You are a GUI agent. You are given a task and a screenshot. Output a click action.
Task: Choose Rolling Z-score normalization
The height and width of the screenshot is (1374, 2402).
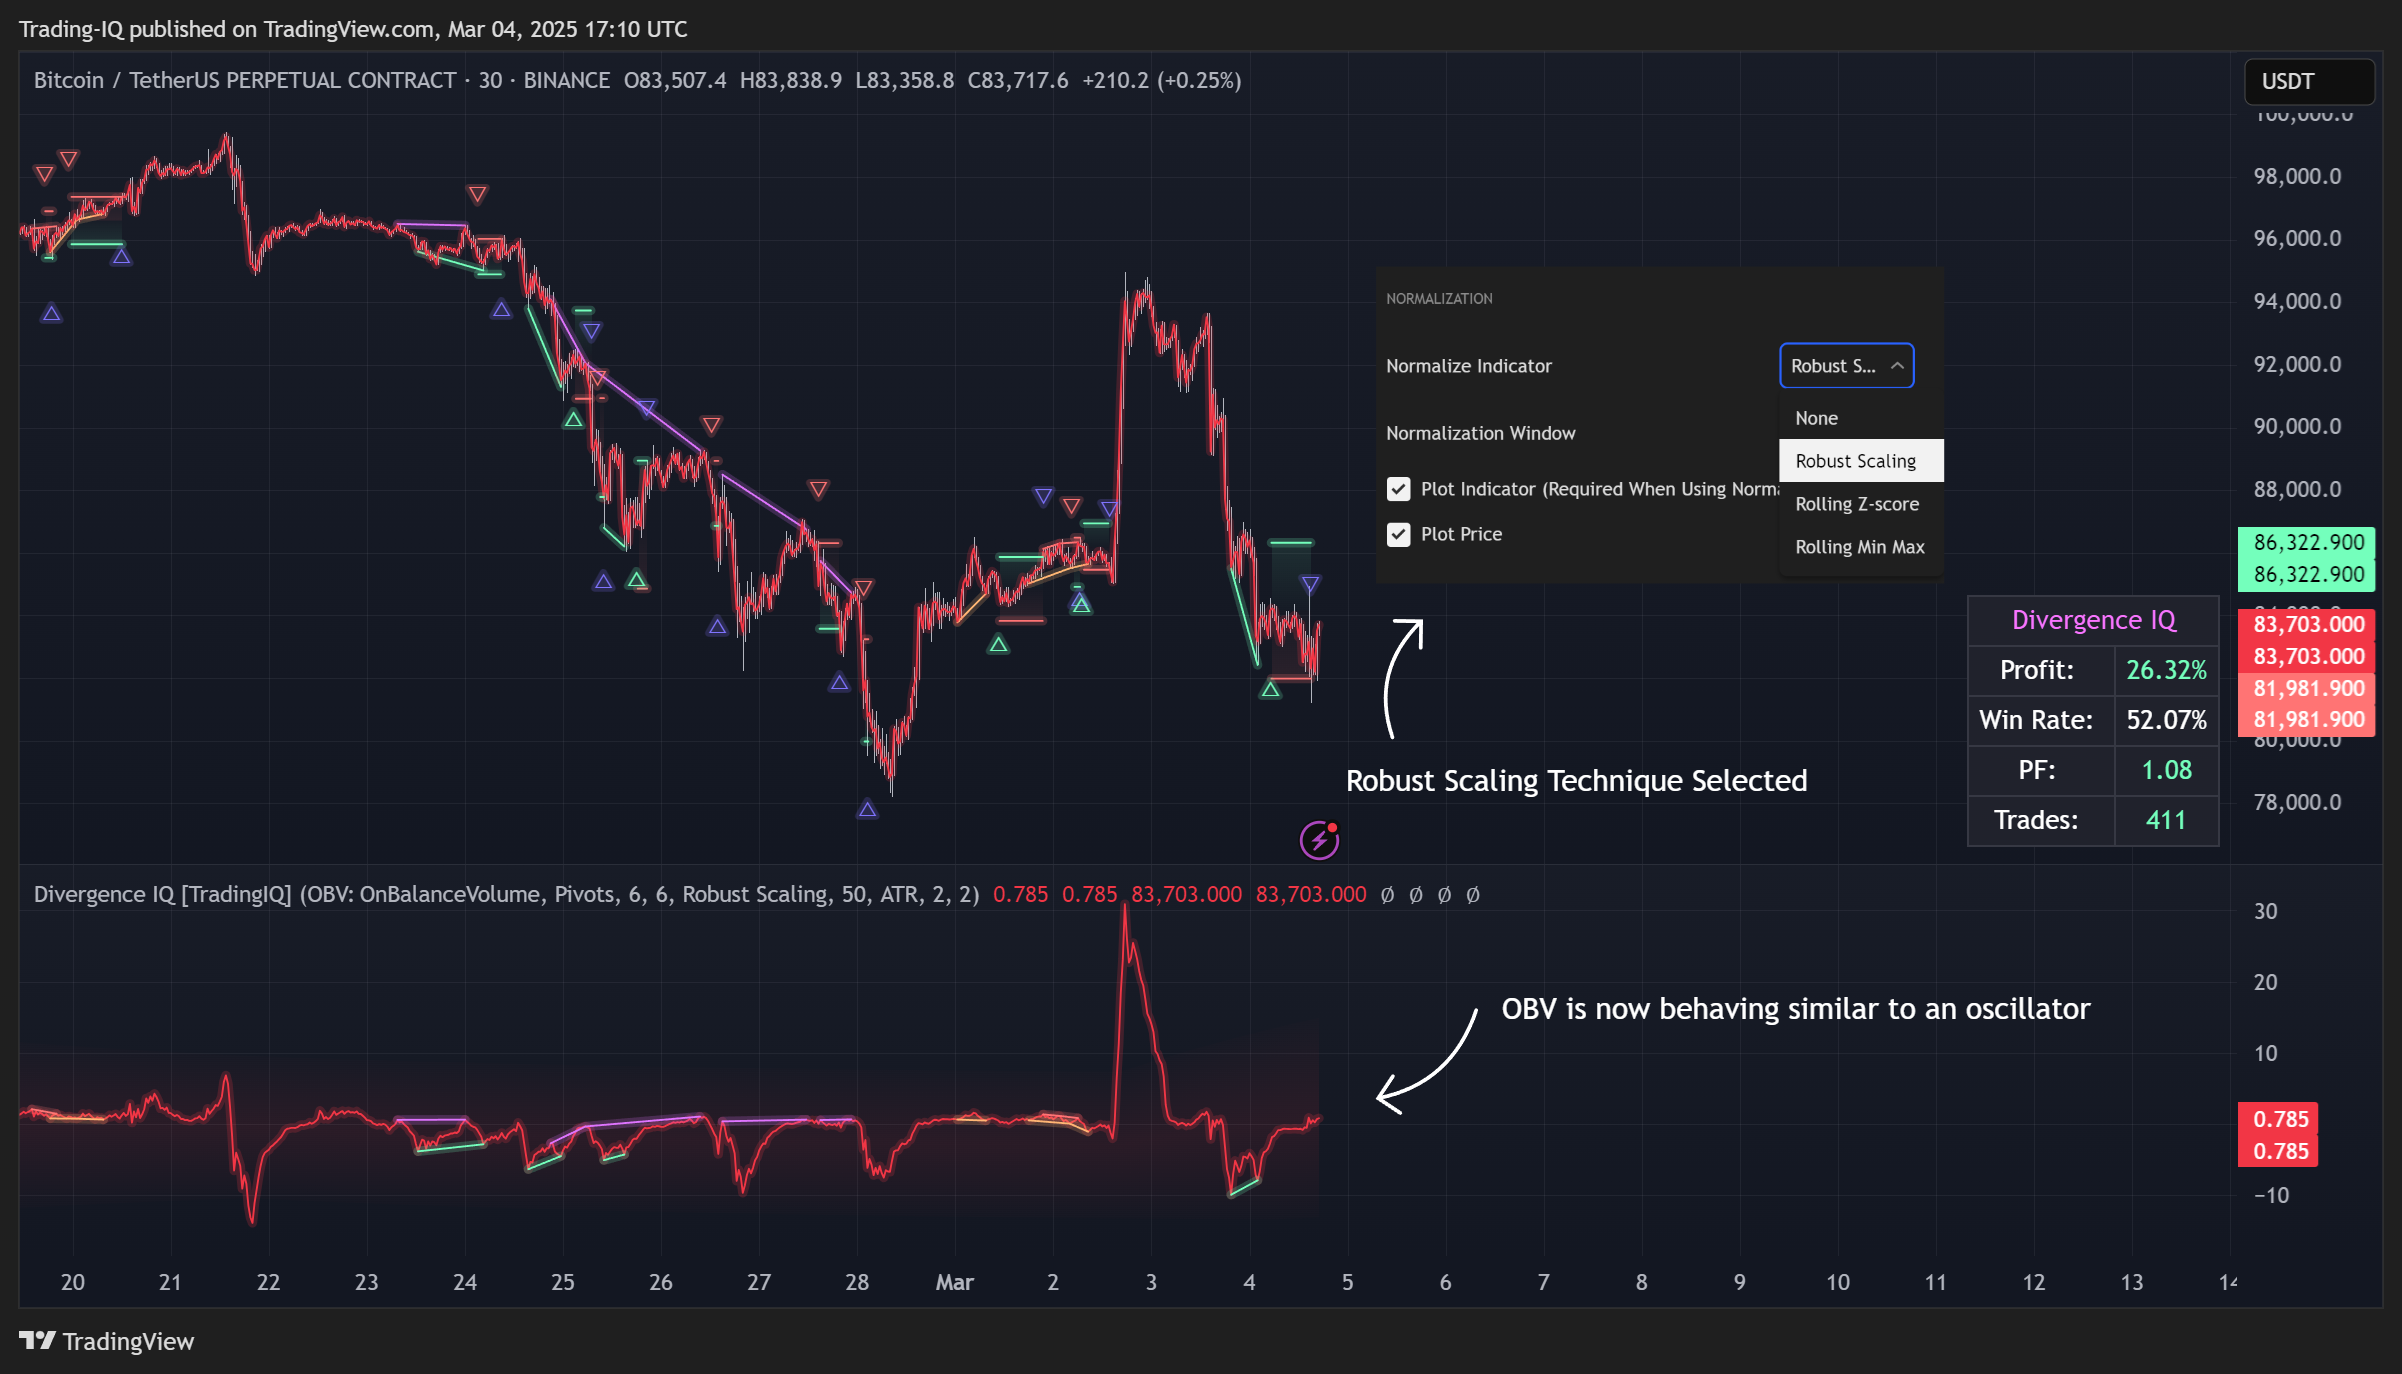1861,504
